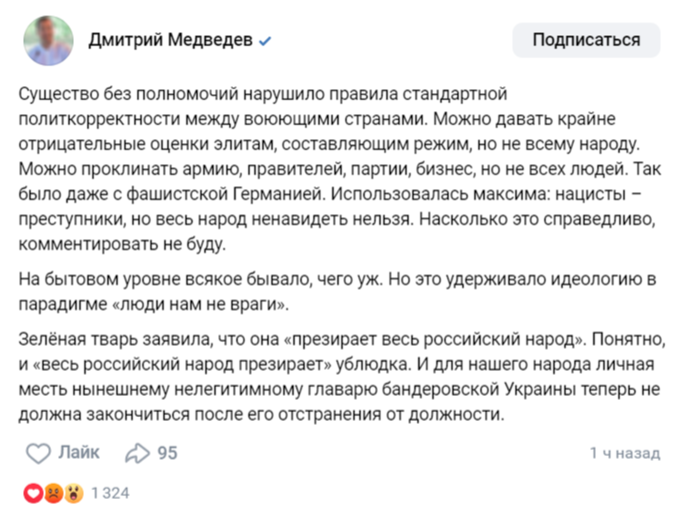Click the share count 95
Screen dimensions: 677x514
point(167,453)
